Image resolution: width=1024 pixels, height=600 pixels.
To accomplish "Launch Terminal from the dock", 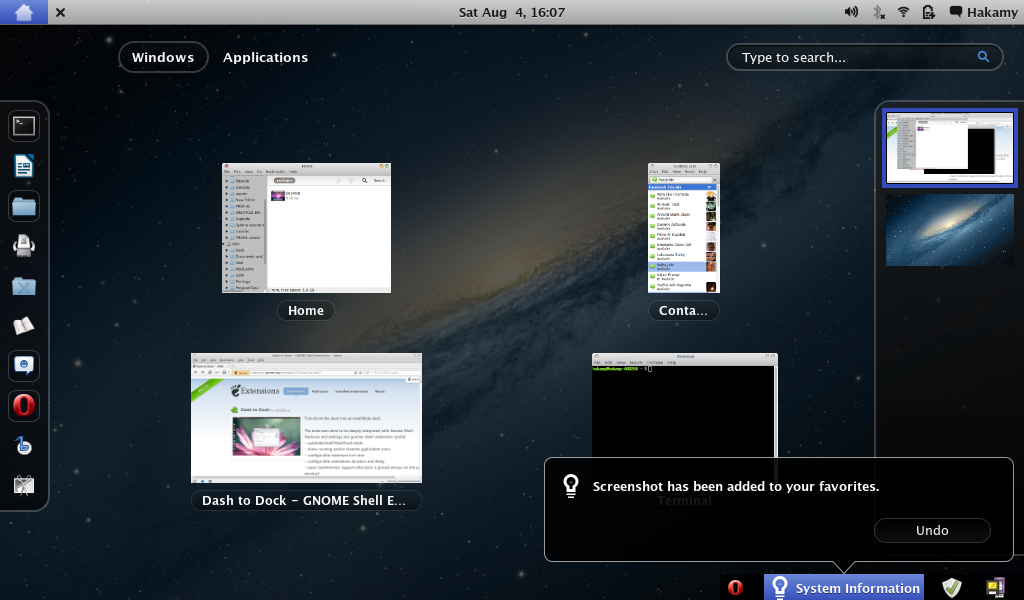I will coord(24,126).
